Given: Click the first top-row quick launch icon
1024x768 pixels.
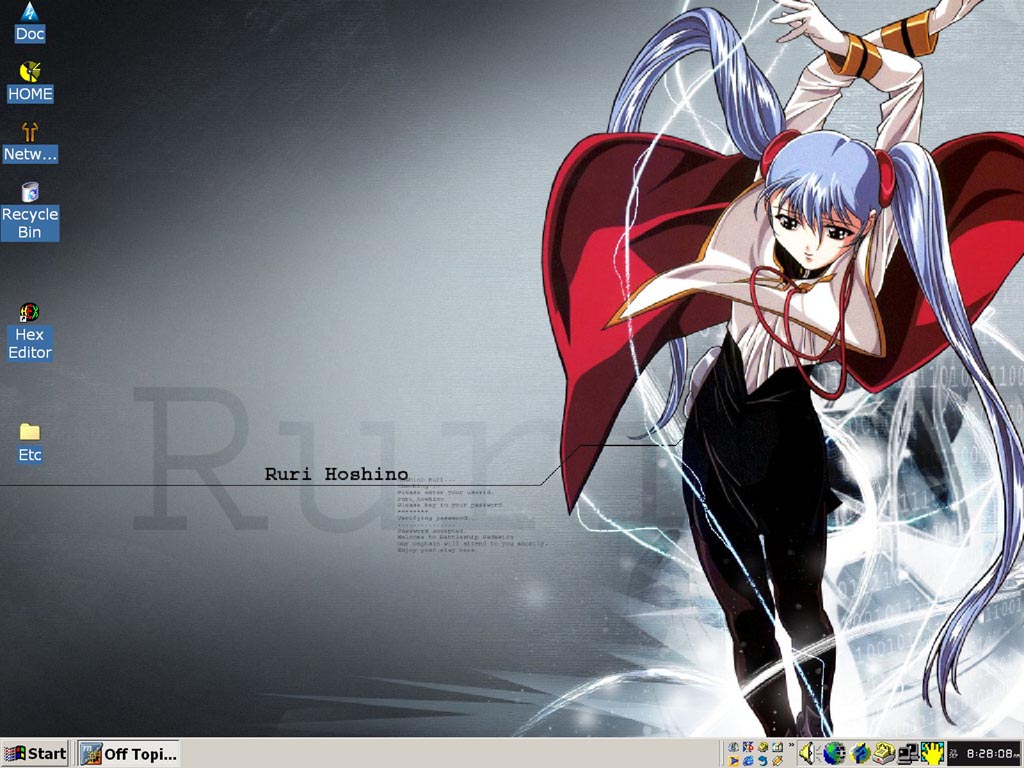Looking at the screenshot, I should pos(733,746).
